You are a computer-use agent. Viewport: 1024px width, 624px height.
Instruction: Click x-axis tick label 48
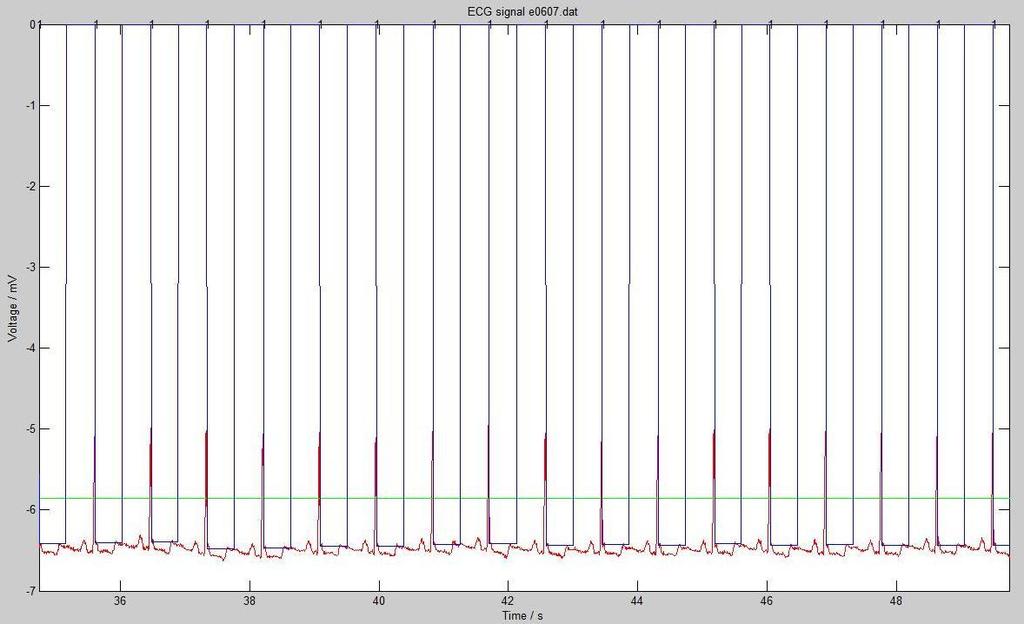pos(896,602)
